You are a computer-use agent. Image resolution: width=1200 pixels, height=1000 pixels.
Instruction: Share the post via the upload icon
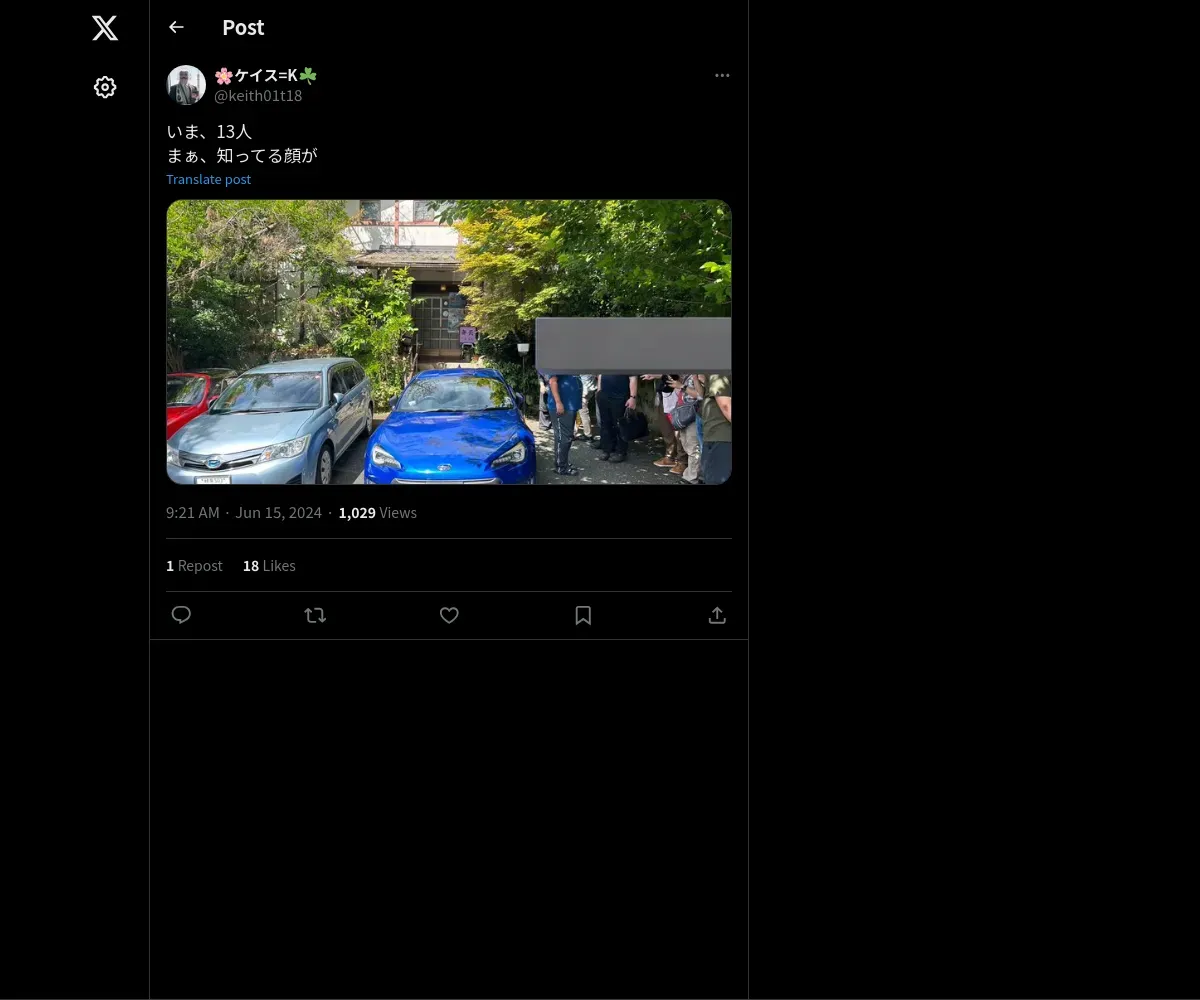click(x=717, y=615)
